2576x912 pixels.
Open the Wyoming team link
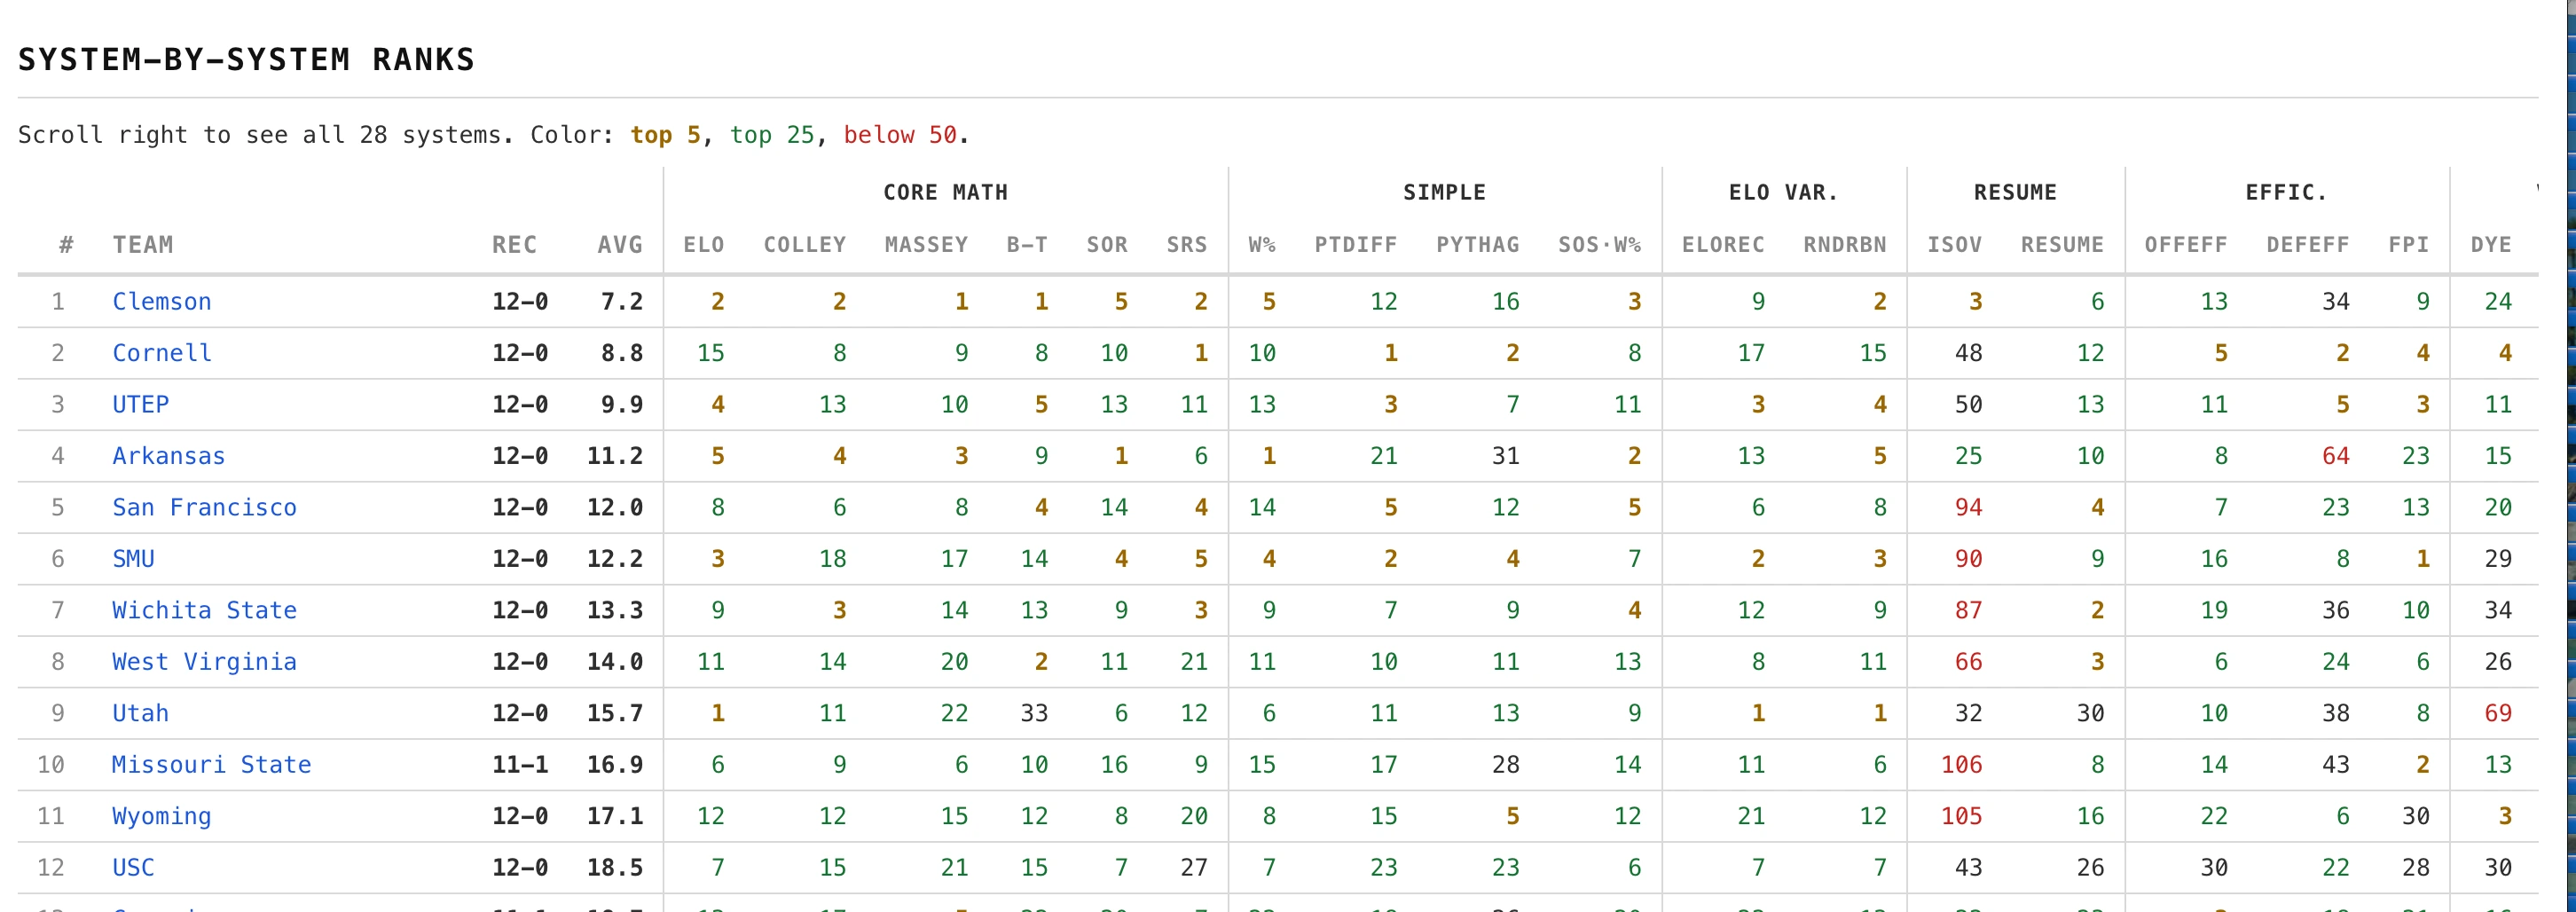(161, 816)
